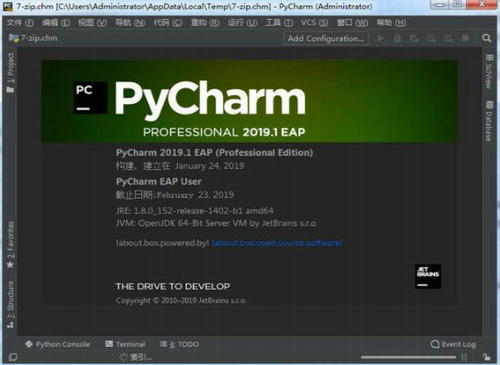Open the 文件 (F) menu
Image resolution: width=500 pixels, height=365 pixels.
(20, 23)
